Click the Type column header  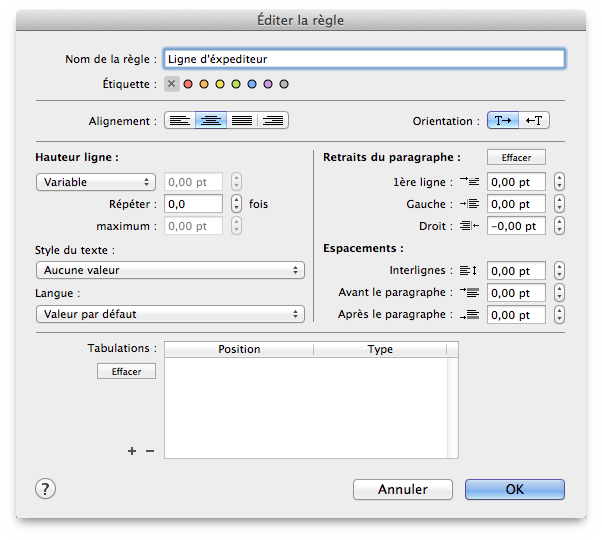click(380, 349)
